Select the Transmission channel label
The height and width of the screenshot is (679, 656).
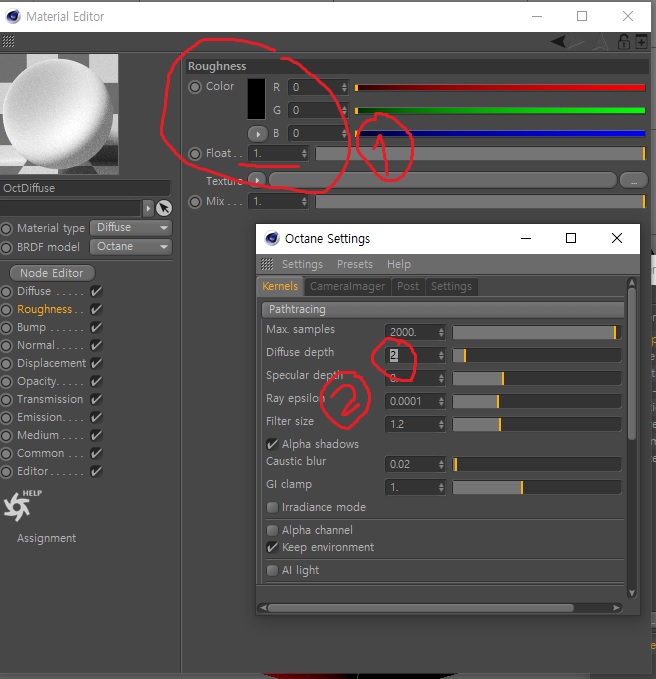click(x=50, y=399)
